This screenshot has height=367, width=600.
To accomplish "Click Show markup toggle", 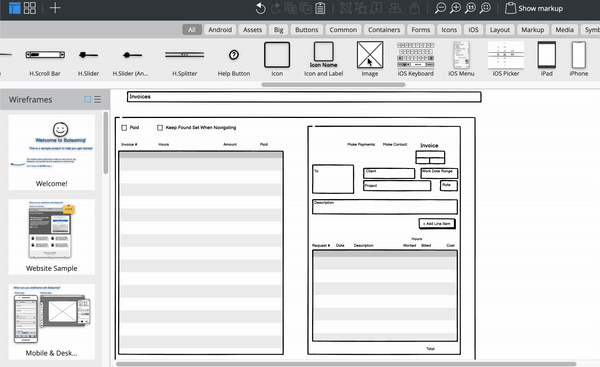I will pos(534,8).
